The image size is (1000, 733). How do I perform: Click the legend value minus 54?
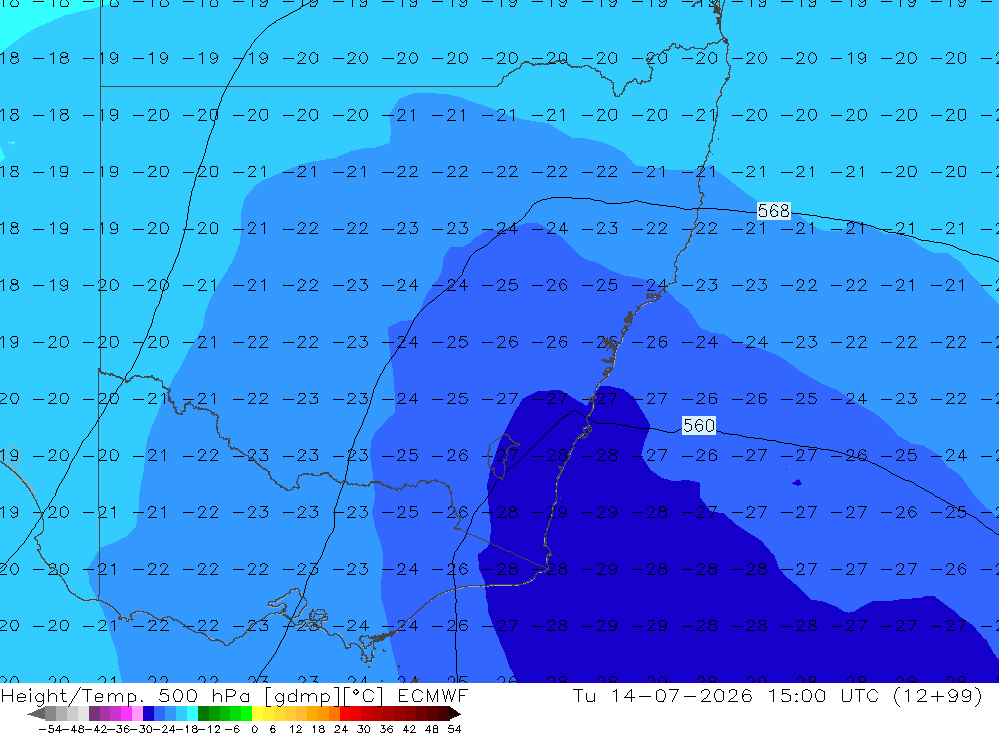pyautogui.click(x=50, y=729)
